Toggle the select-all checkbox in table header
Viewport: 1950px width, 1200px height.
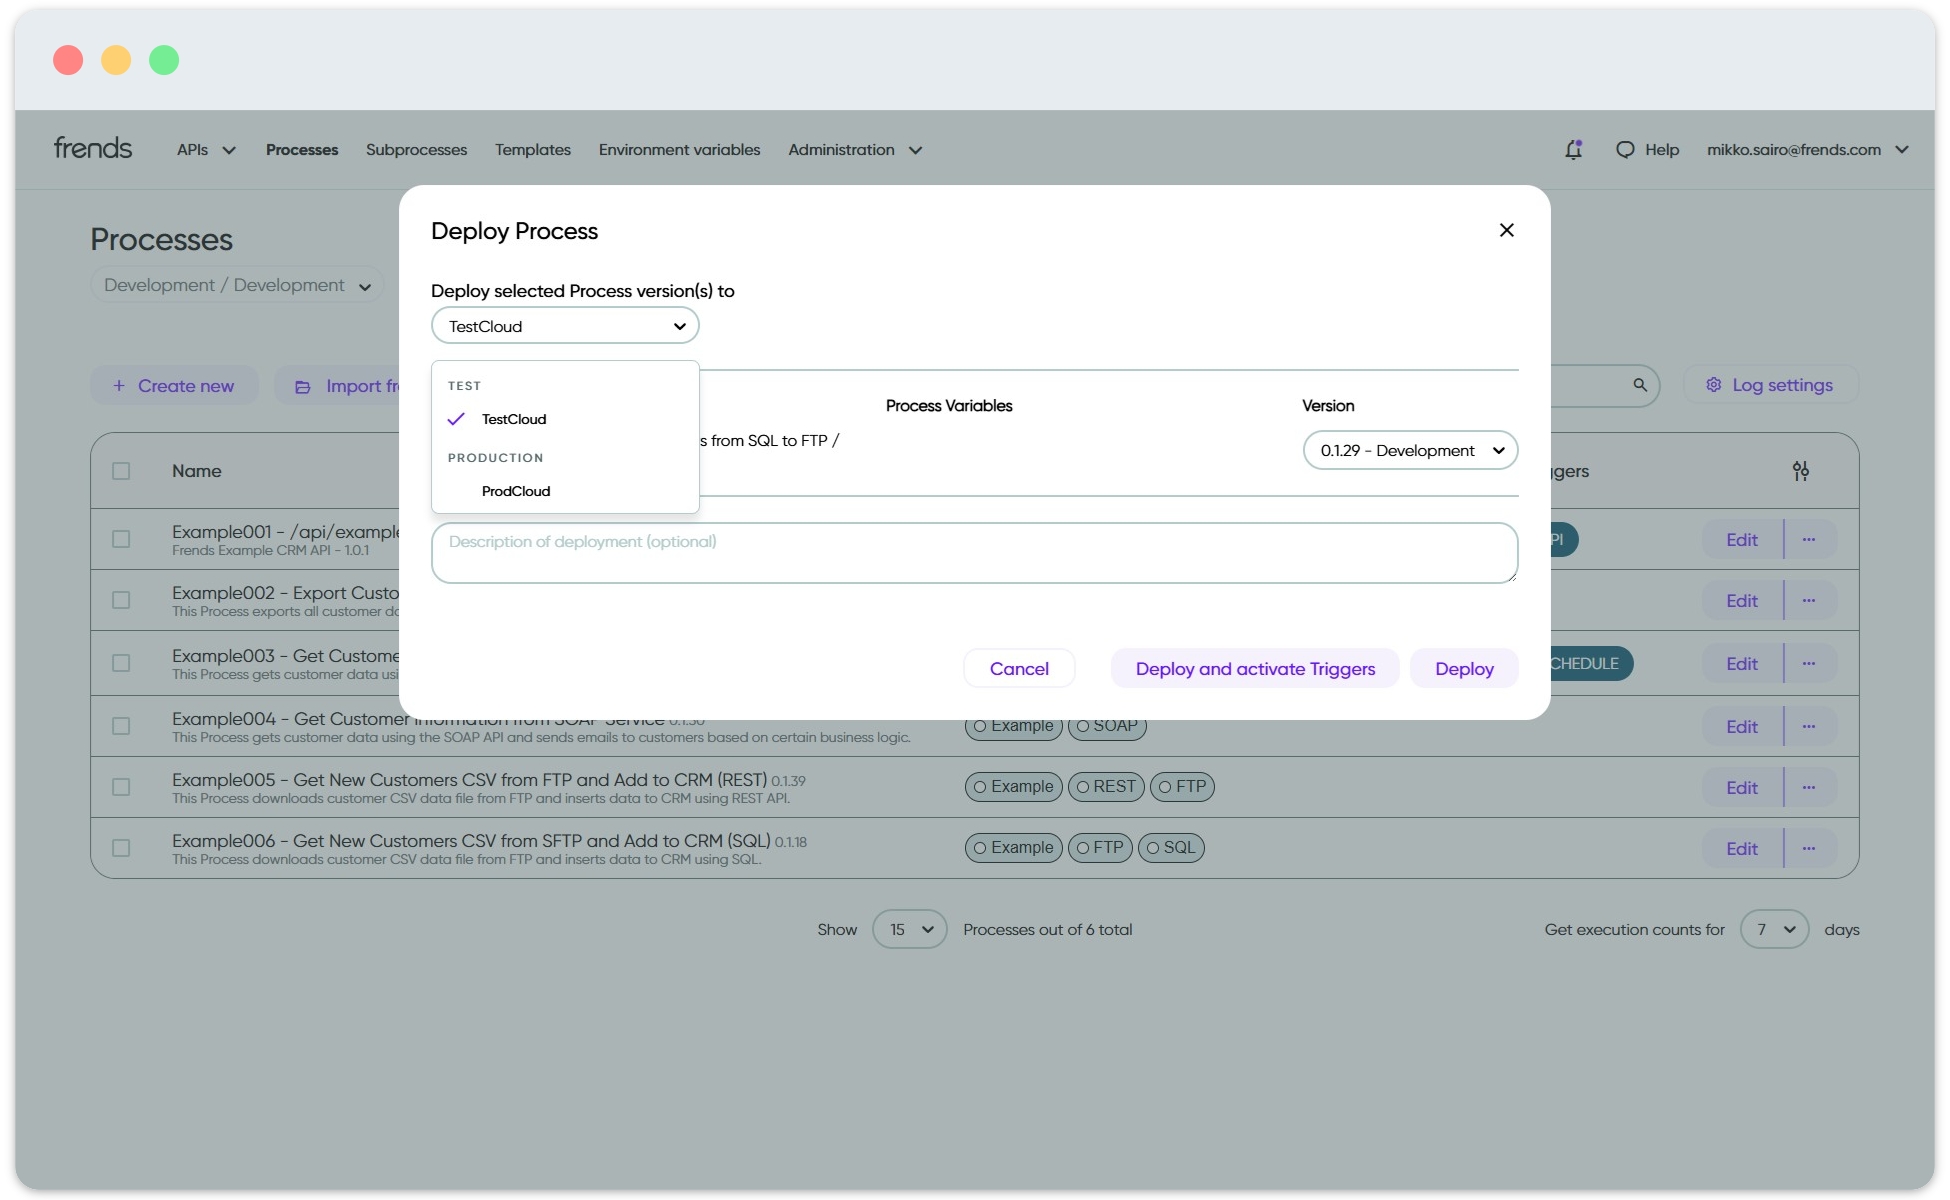click(x=121, y=470)
